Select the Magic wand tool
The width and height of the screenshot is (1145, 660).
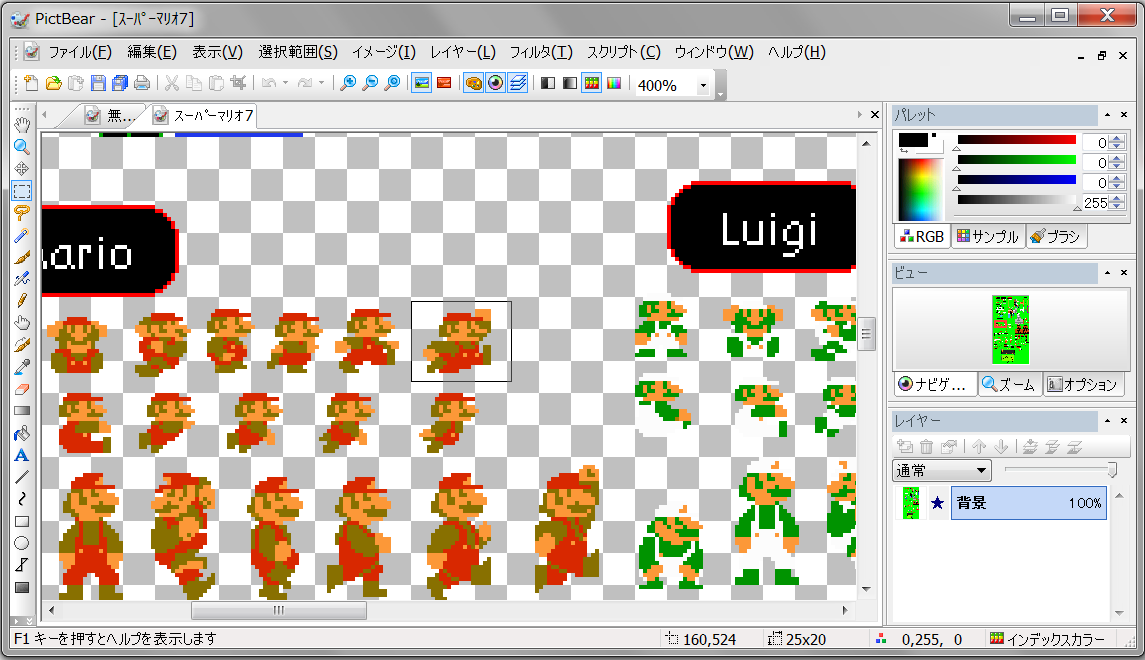pos(22,235)
